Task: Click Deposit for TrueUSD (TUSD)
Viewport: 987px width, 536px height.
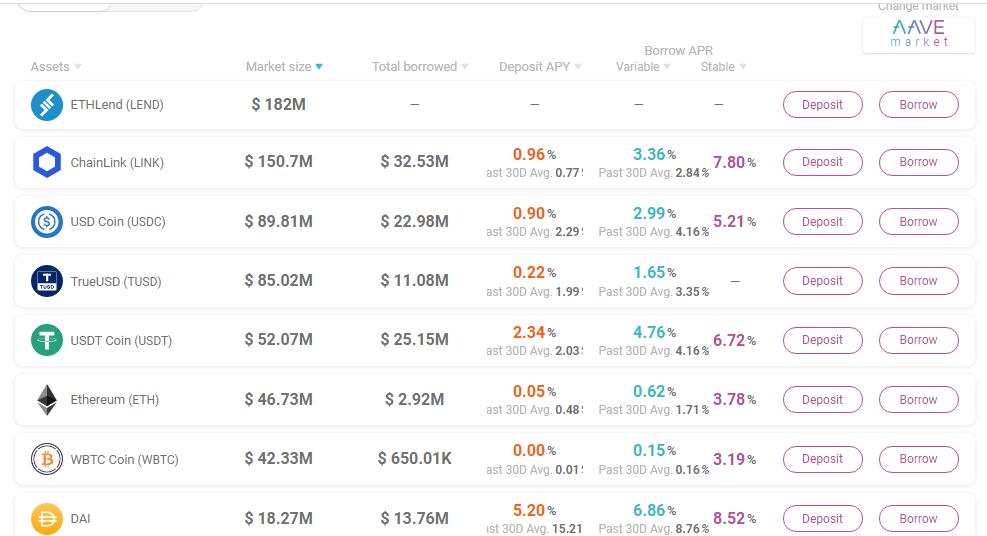Action: [x=823, y=281]
